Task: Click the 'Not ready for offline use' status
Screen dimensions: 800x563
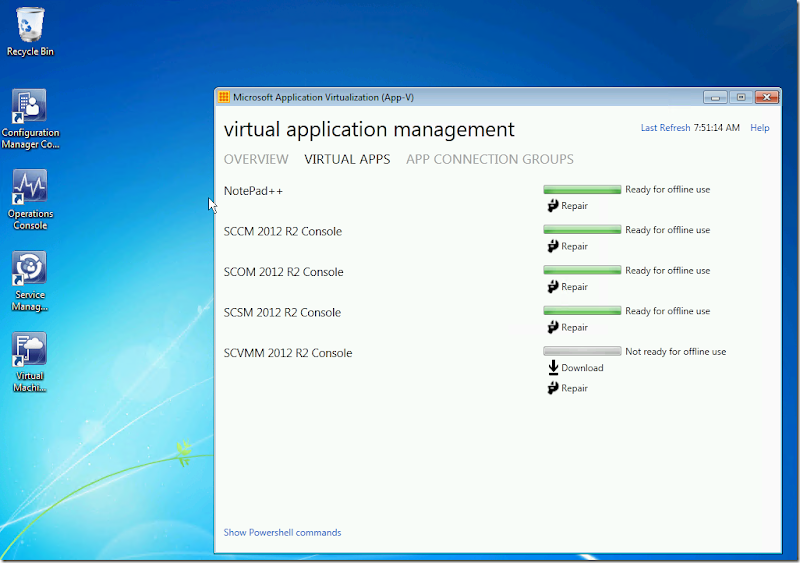Action: (x=676, y=352)
